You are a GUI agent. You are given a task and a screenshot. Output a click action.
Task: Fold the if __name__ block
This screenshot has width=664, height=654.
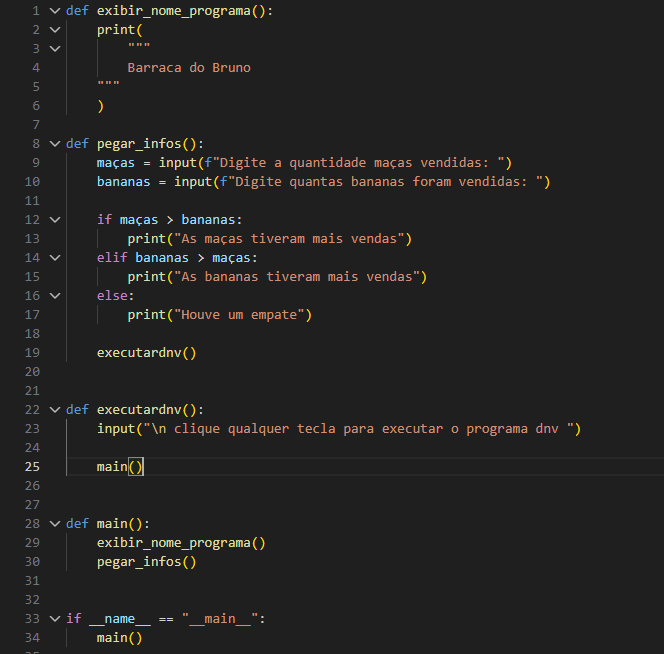point(54,619)
